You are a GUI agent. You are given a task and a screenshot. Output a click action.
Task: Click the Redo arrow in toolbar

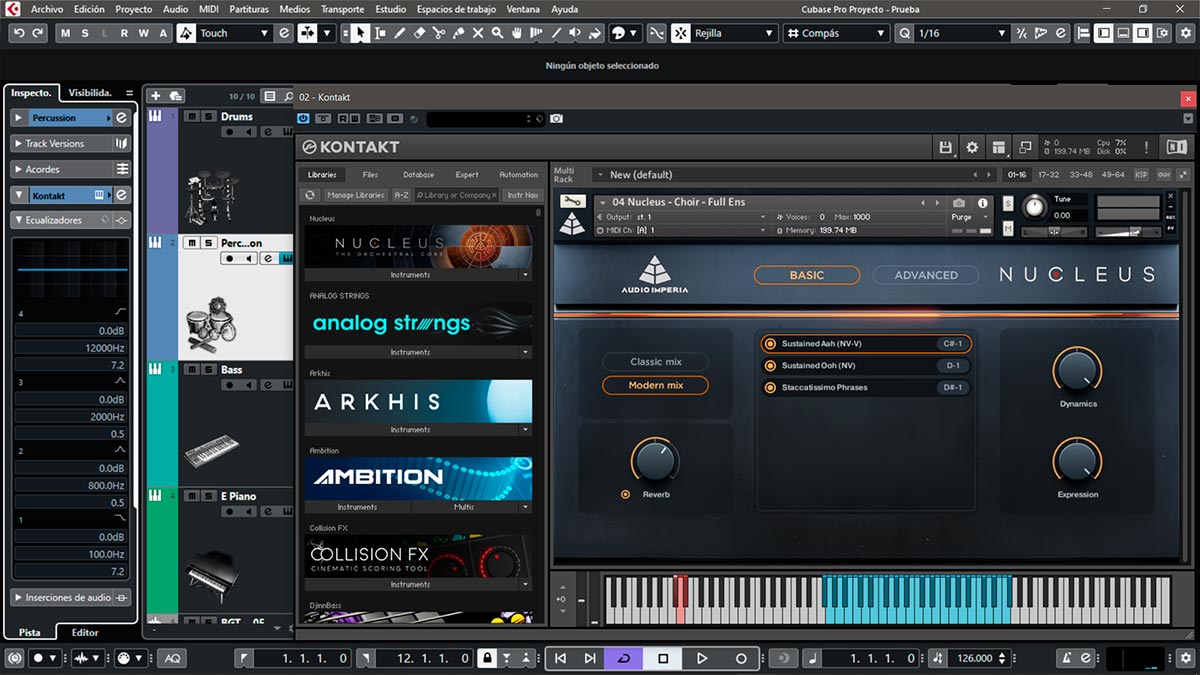tap(38, 33)
